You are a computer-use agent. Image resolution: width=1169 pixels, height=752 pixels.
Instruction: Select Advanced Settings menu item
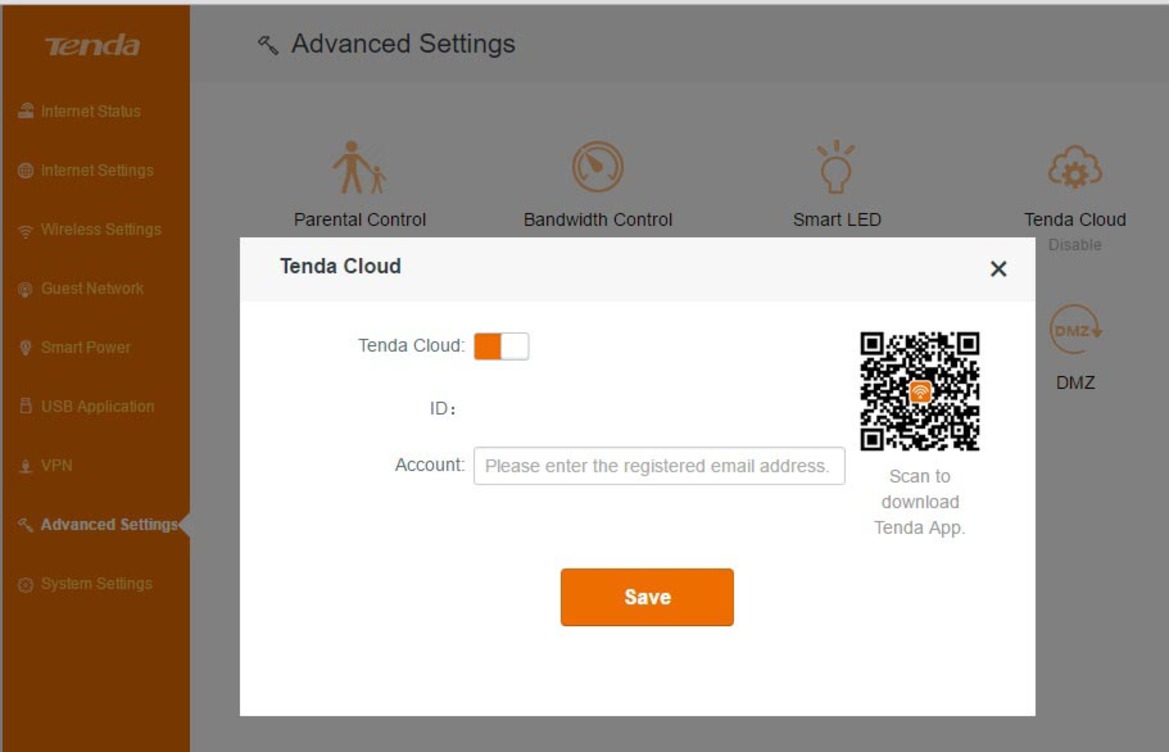pyautogui.click(x=109, y=525)
